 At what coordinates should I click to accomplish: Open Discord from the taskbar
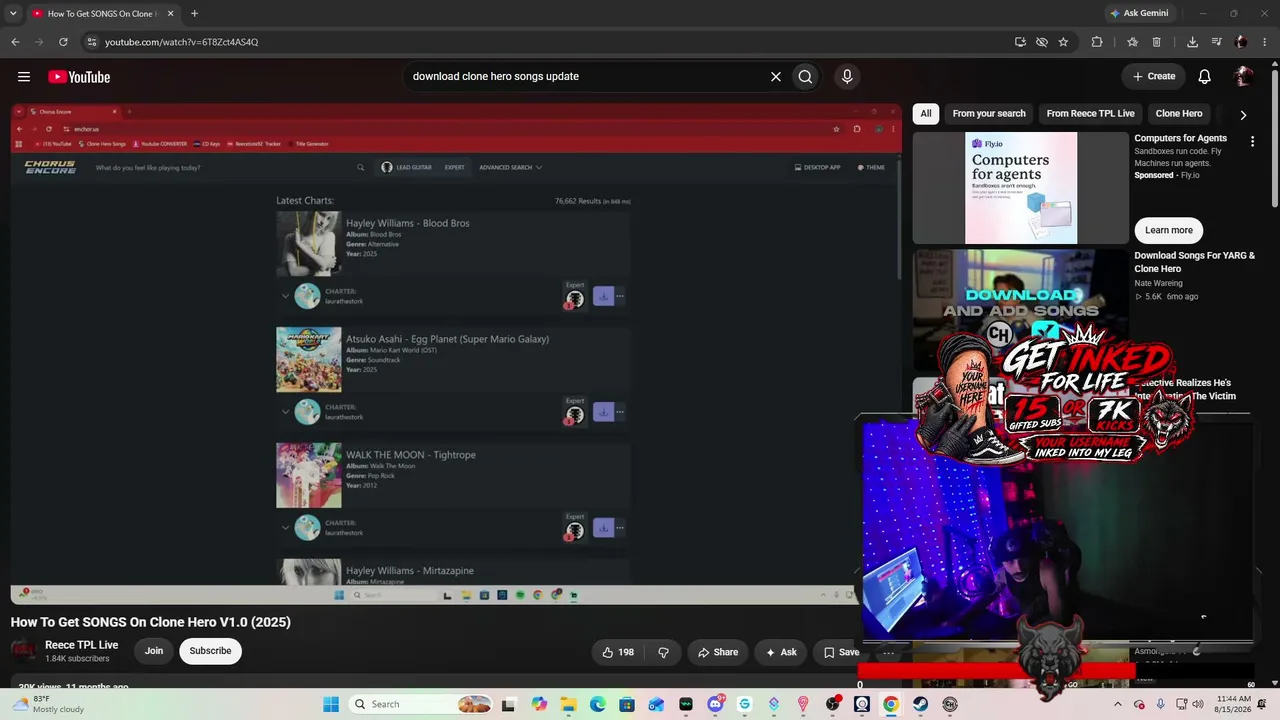[715, 704]
